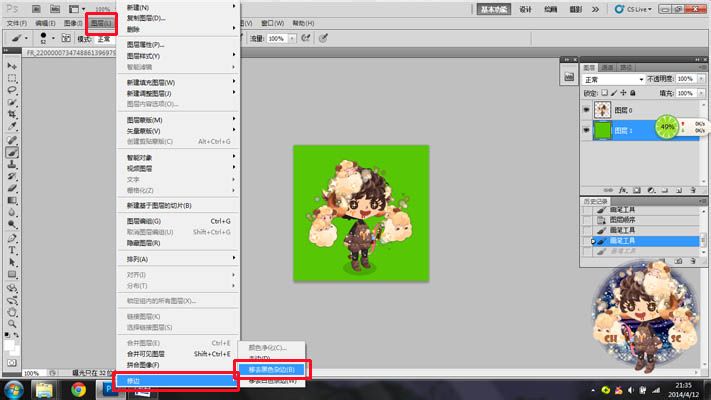Select the Rectangular Marquee tool
The height and width of the screenshot is (400, 711).
coord(12,78)
